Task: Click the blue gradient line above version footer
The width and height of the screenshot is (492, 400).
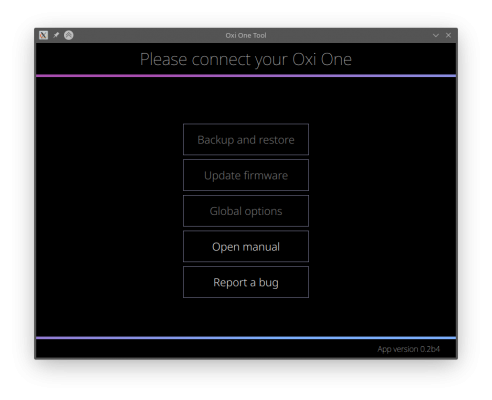Action: 246,338
